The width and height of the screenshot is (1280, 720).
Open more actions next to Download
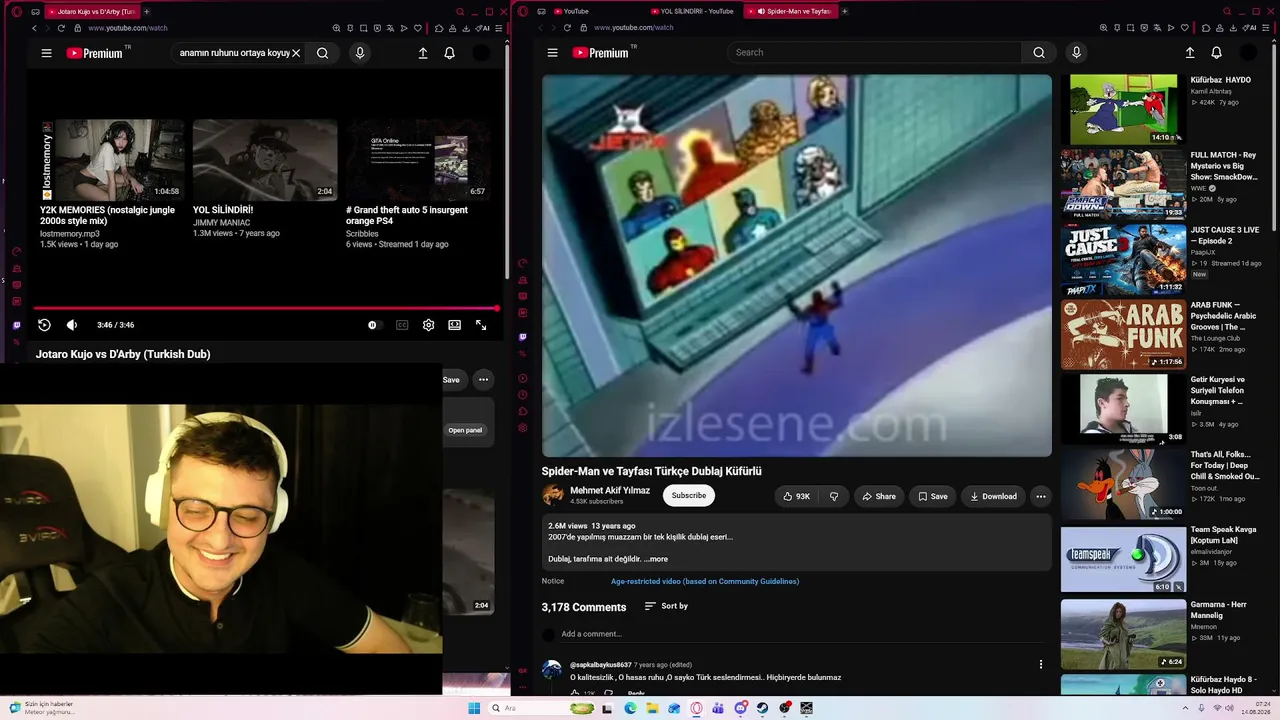[1041, 496]
